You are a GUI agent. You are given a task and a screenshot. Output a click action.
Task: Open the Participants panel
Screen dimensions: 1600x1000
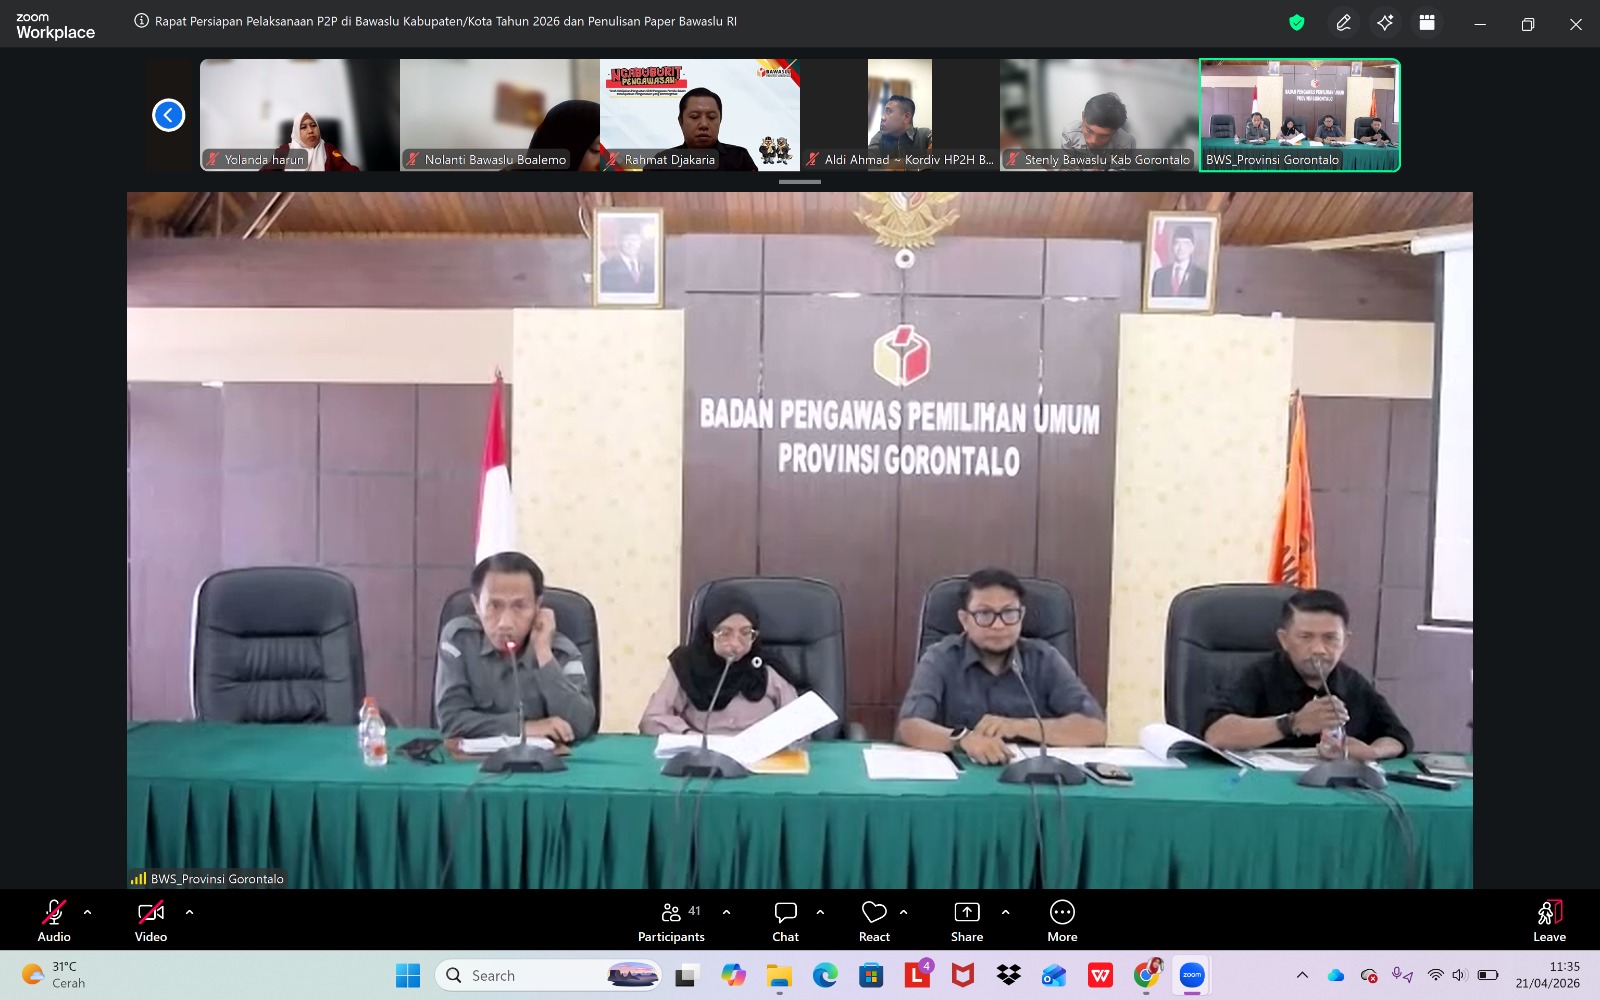click(671, 921)
